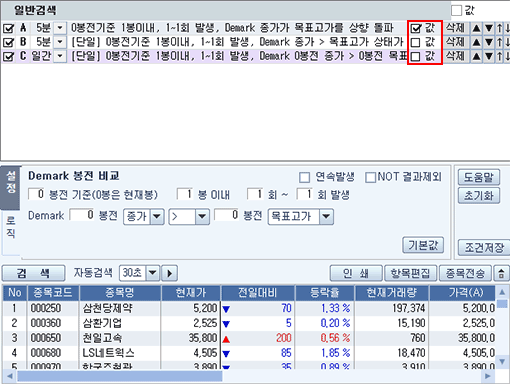Move condition B down with triangle arrow
Screen dimensions: 510x384
(x=489, y=42)
